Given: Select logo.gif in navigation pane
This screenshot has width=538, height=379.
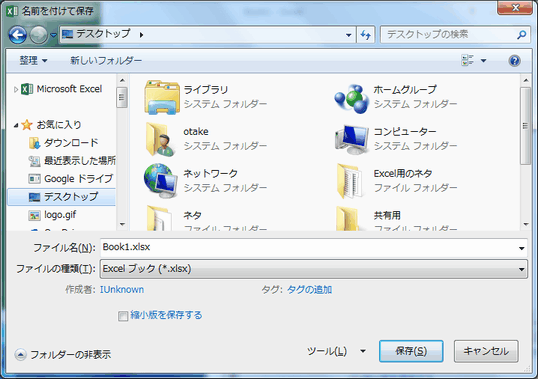Looking at the screenshot, I should coord(52,215).
